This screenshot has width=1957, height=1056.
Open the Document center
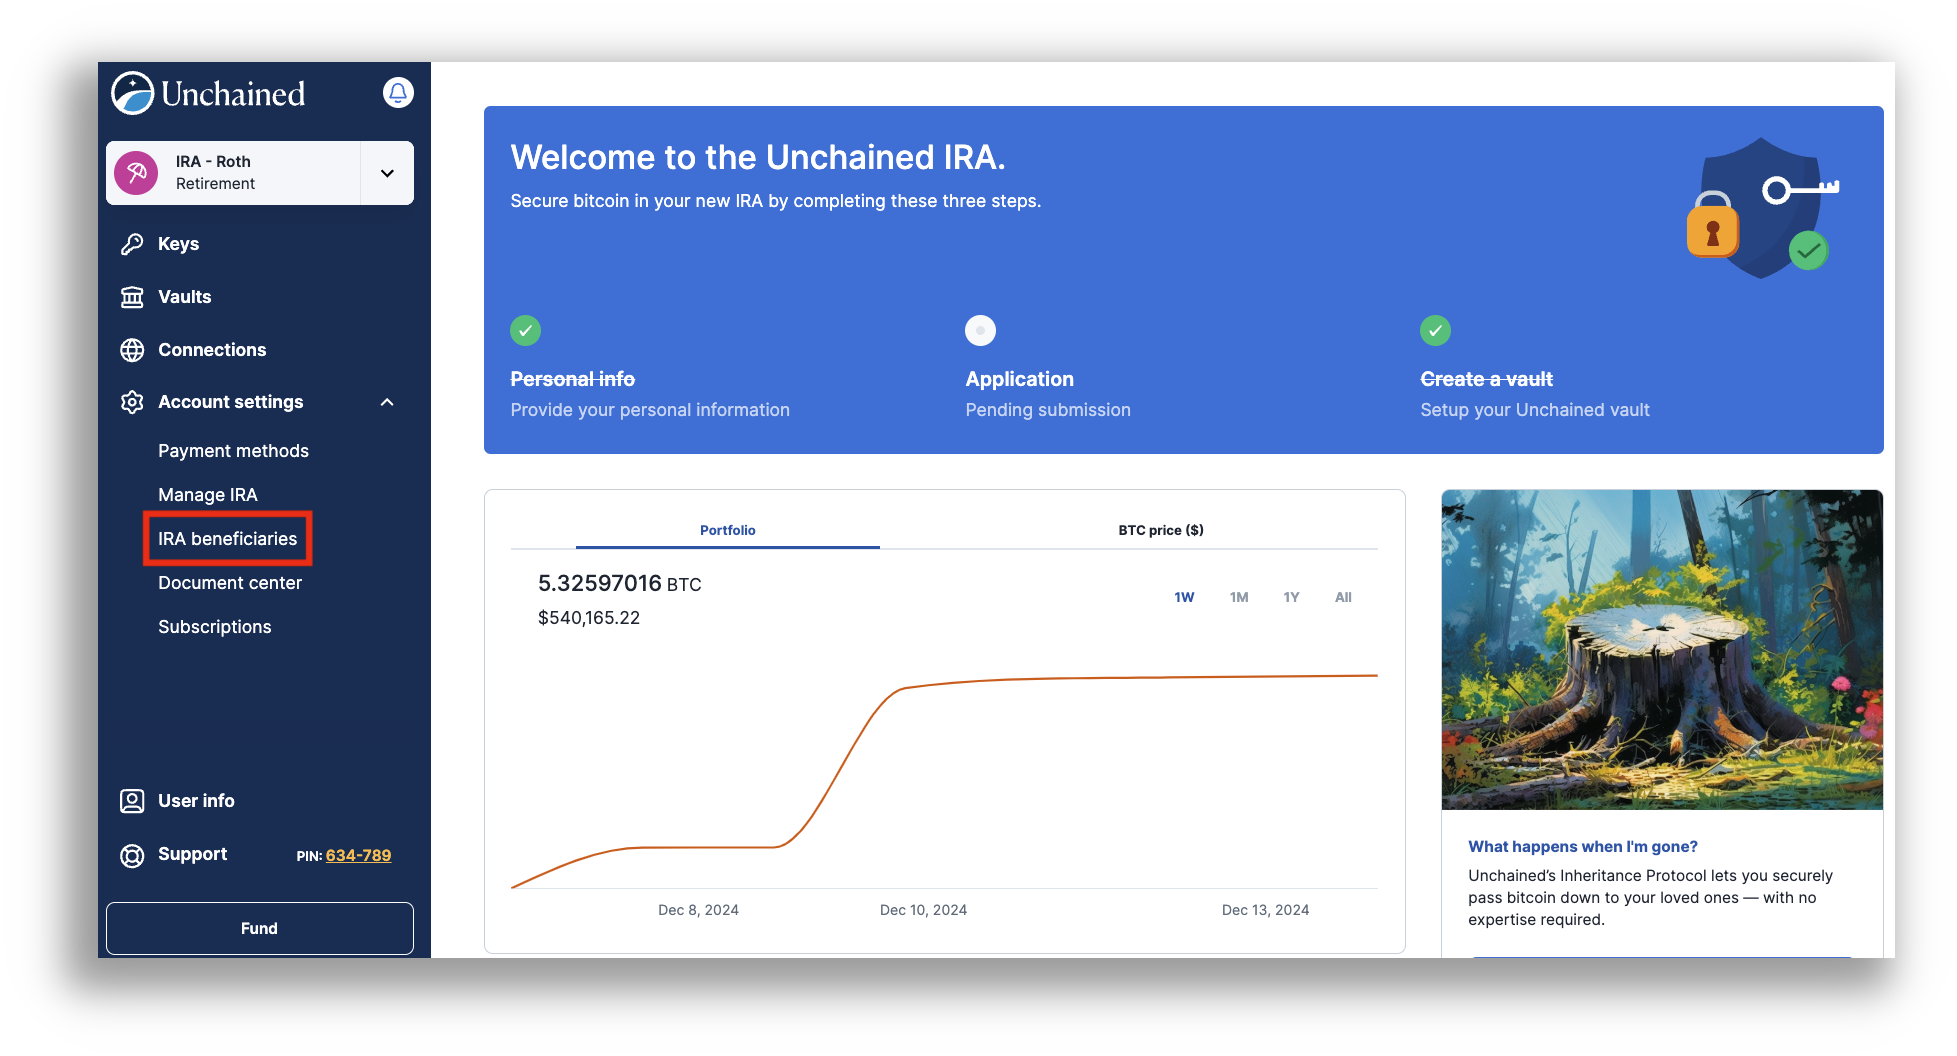(x=230, y=583)
